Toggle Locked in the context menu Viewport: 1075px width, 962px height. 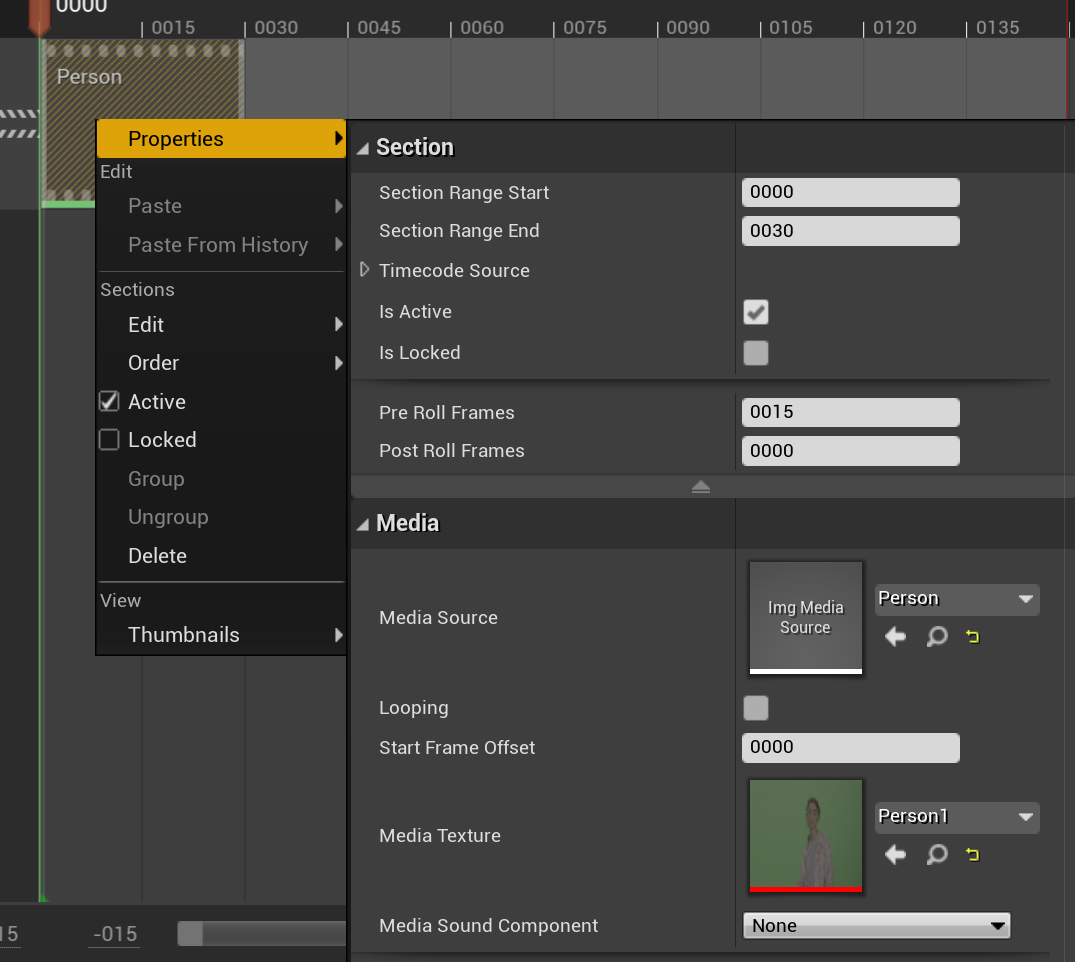[x=161, y=440]
